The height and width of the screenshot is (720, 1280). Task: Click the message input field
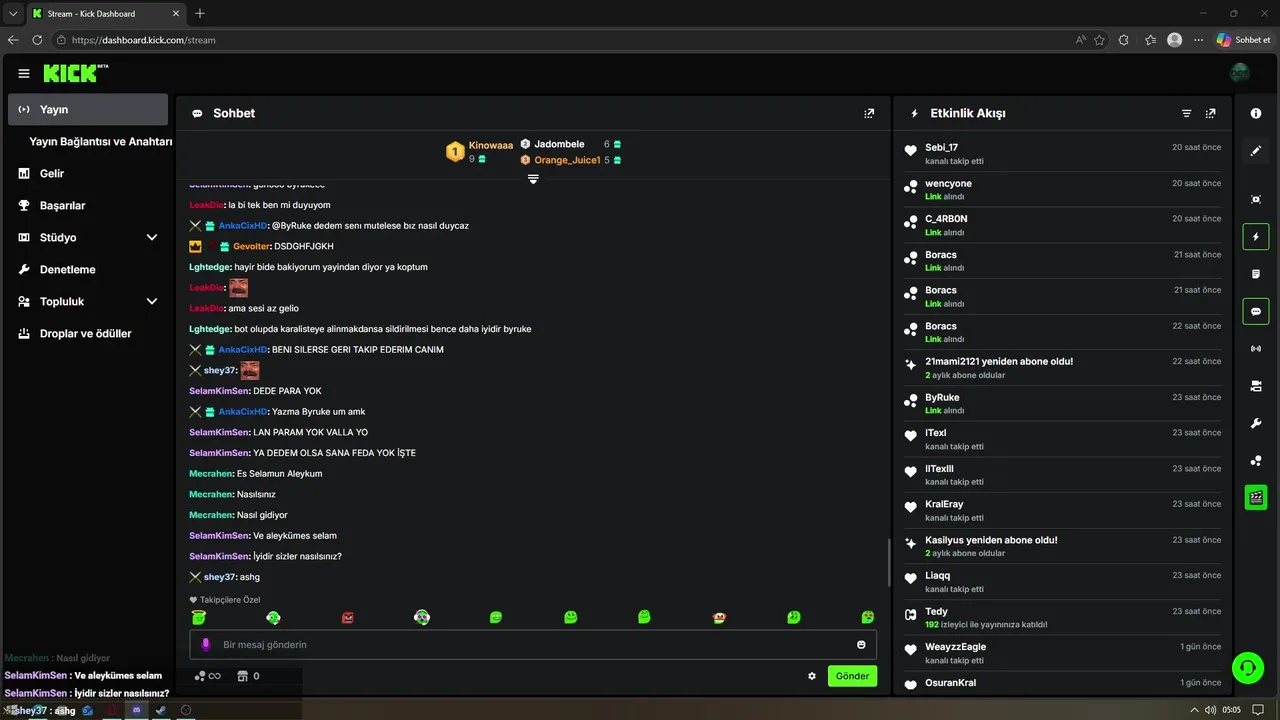(x=533, y=645)
